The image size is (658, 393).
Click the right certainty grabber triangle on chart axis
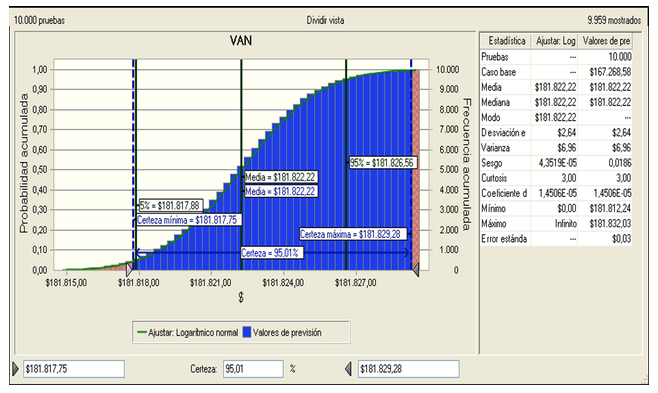tap(415, 269)
